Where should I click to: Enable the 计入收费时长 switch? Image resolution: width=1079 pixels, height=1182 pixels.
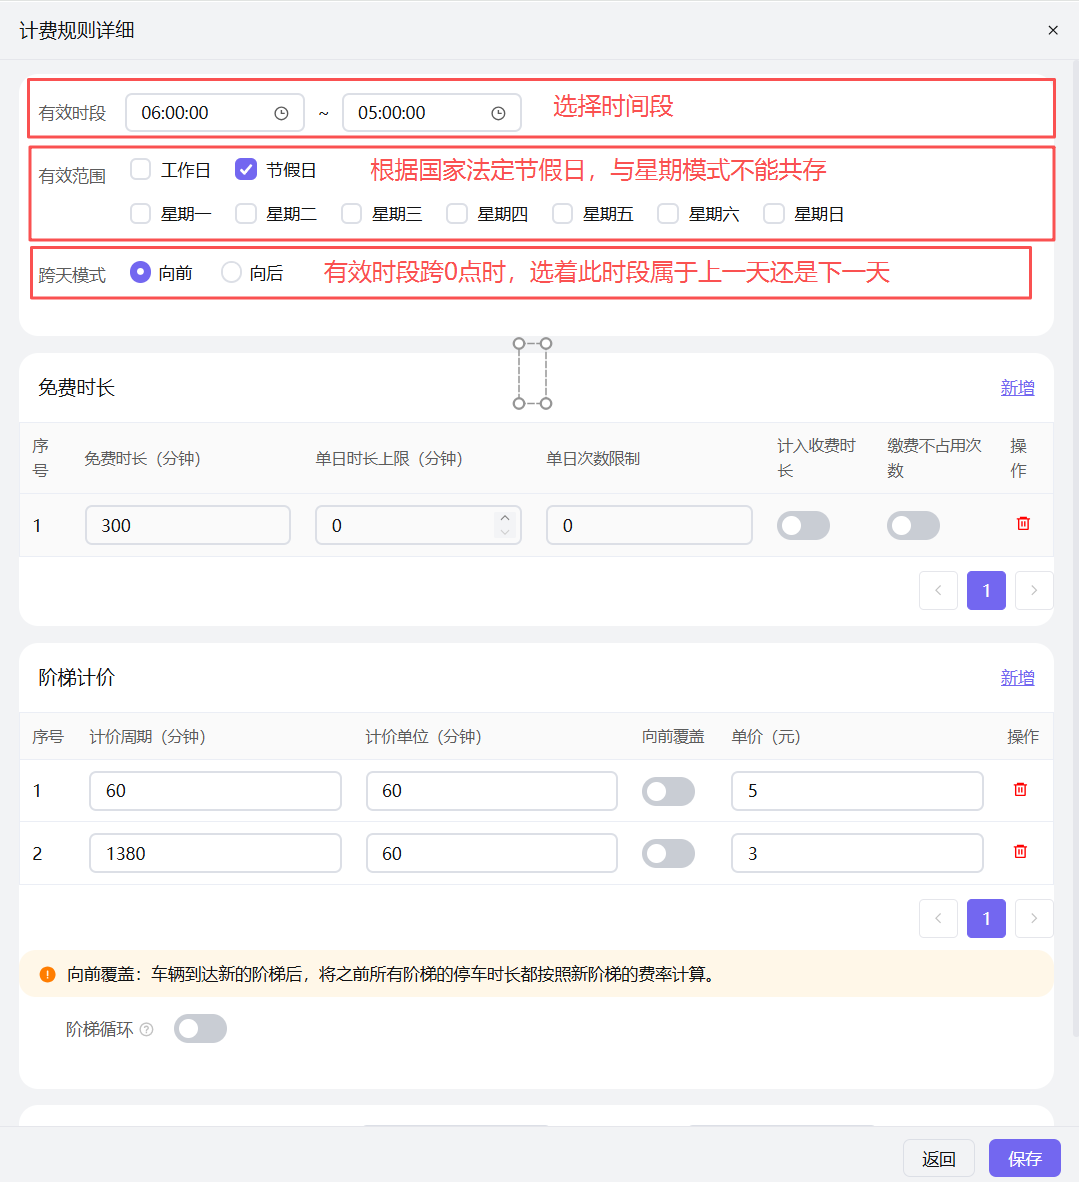803,524
